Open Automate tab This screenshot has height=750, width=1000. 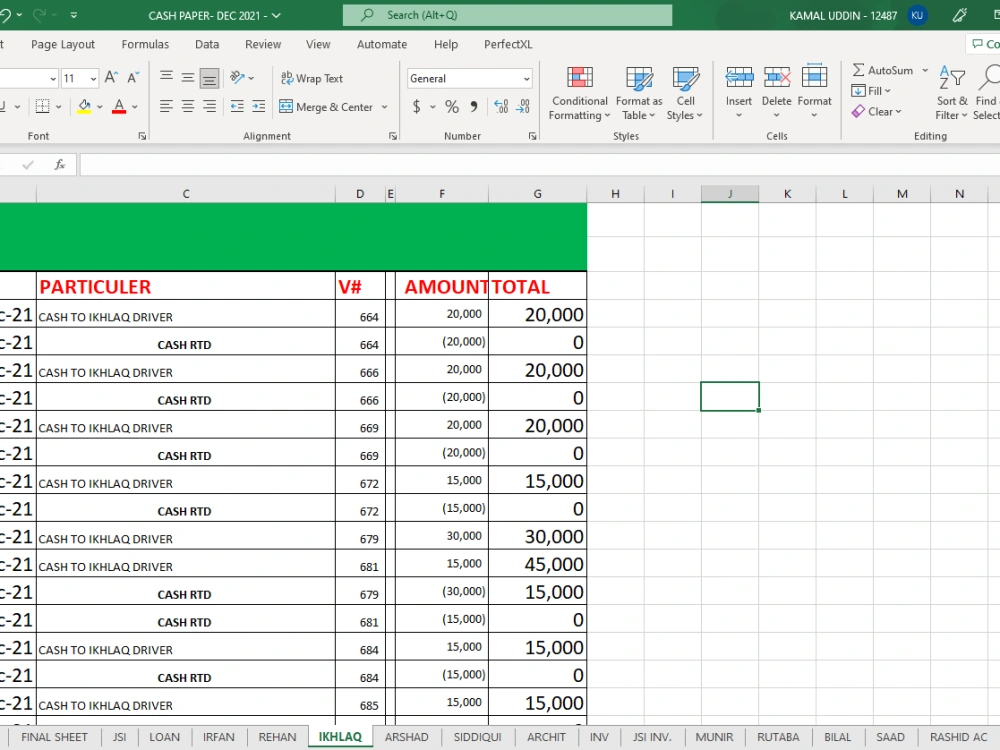[x=382, y=44]
